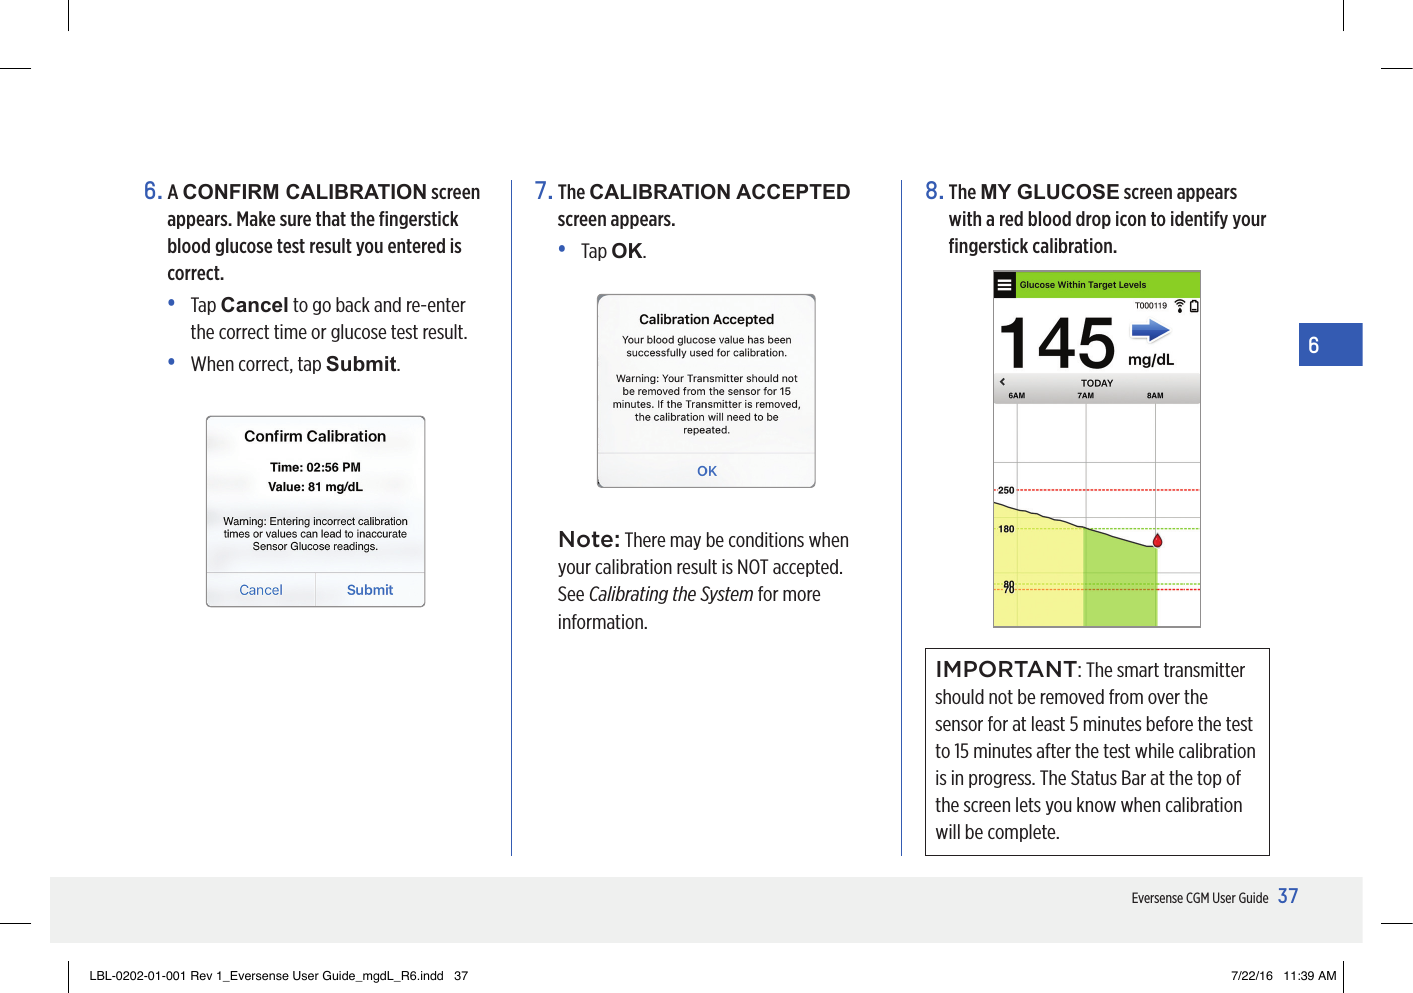Click the 8AM time label on the graph

click(1155, 396)
